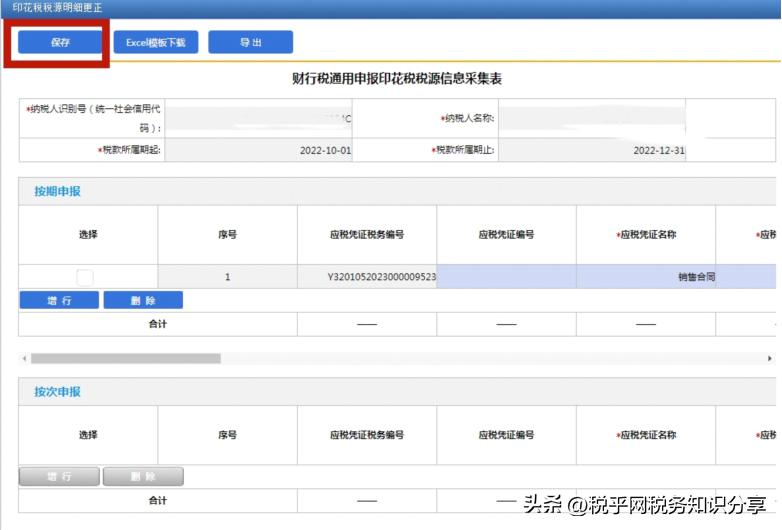Click the 财行税通用申报印花税税源信息采集表 heading
782x530 pixels.
(x=397, y=79)
